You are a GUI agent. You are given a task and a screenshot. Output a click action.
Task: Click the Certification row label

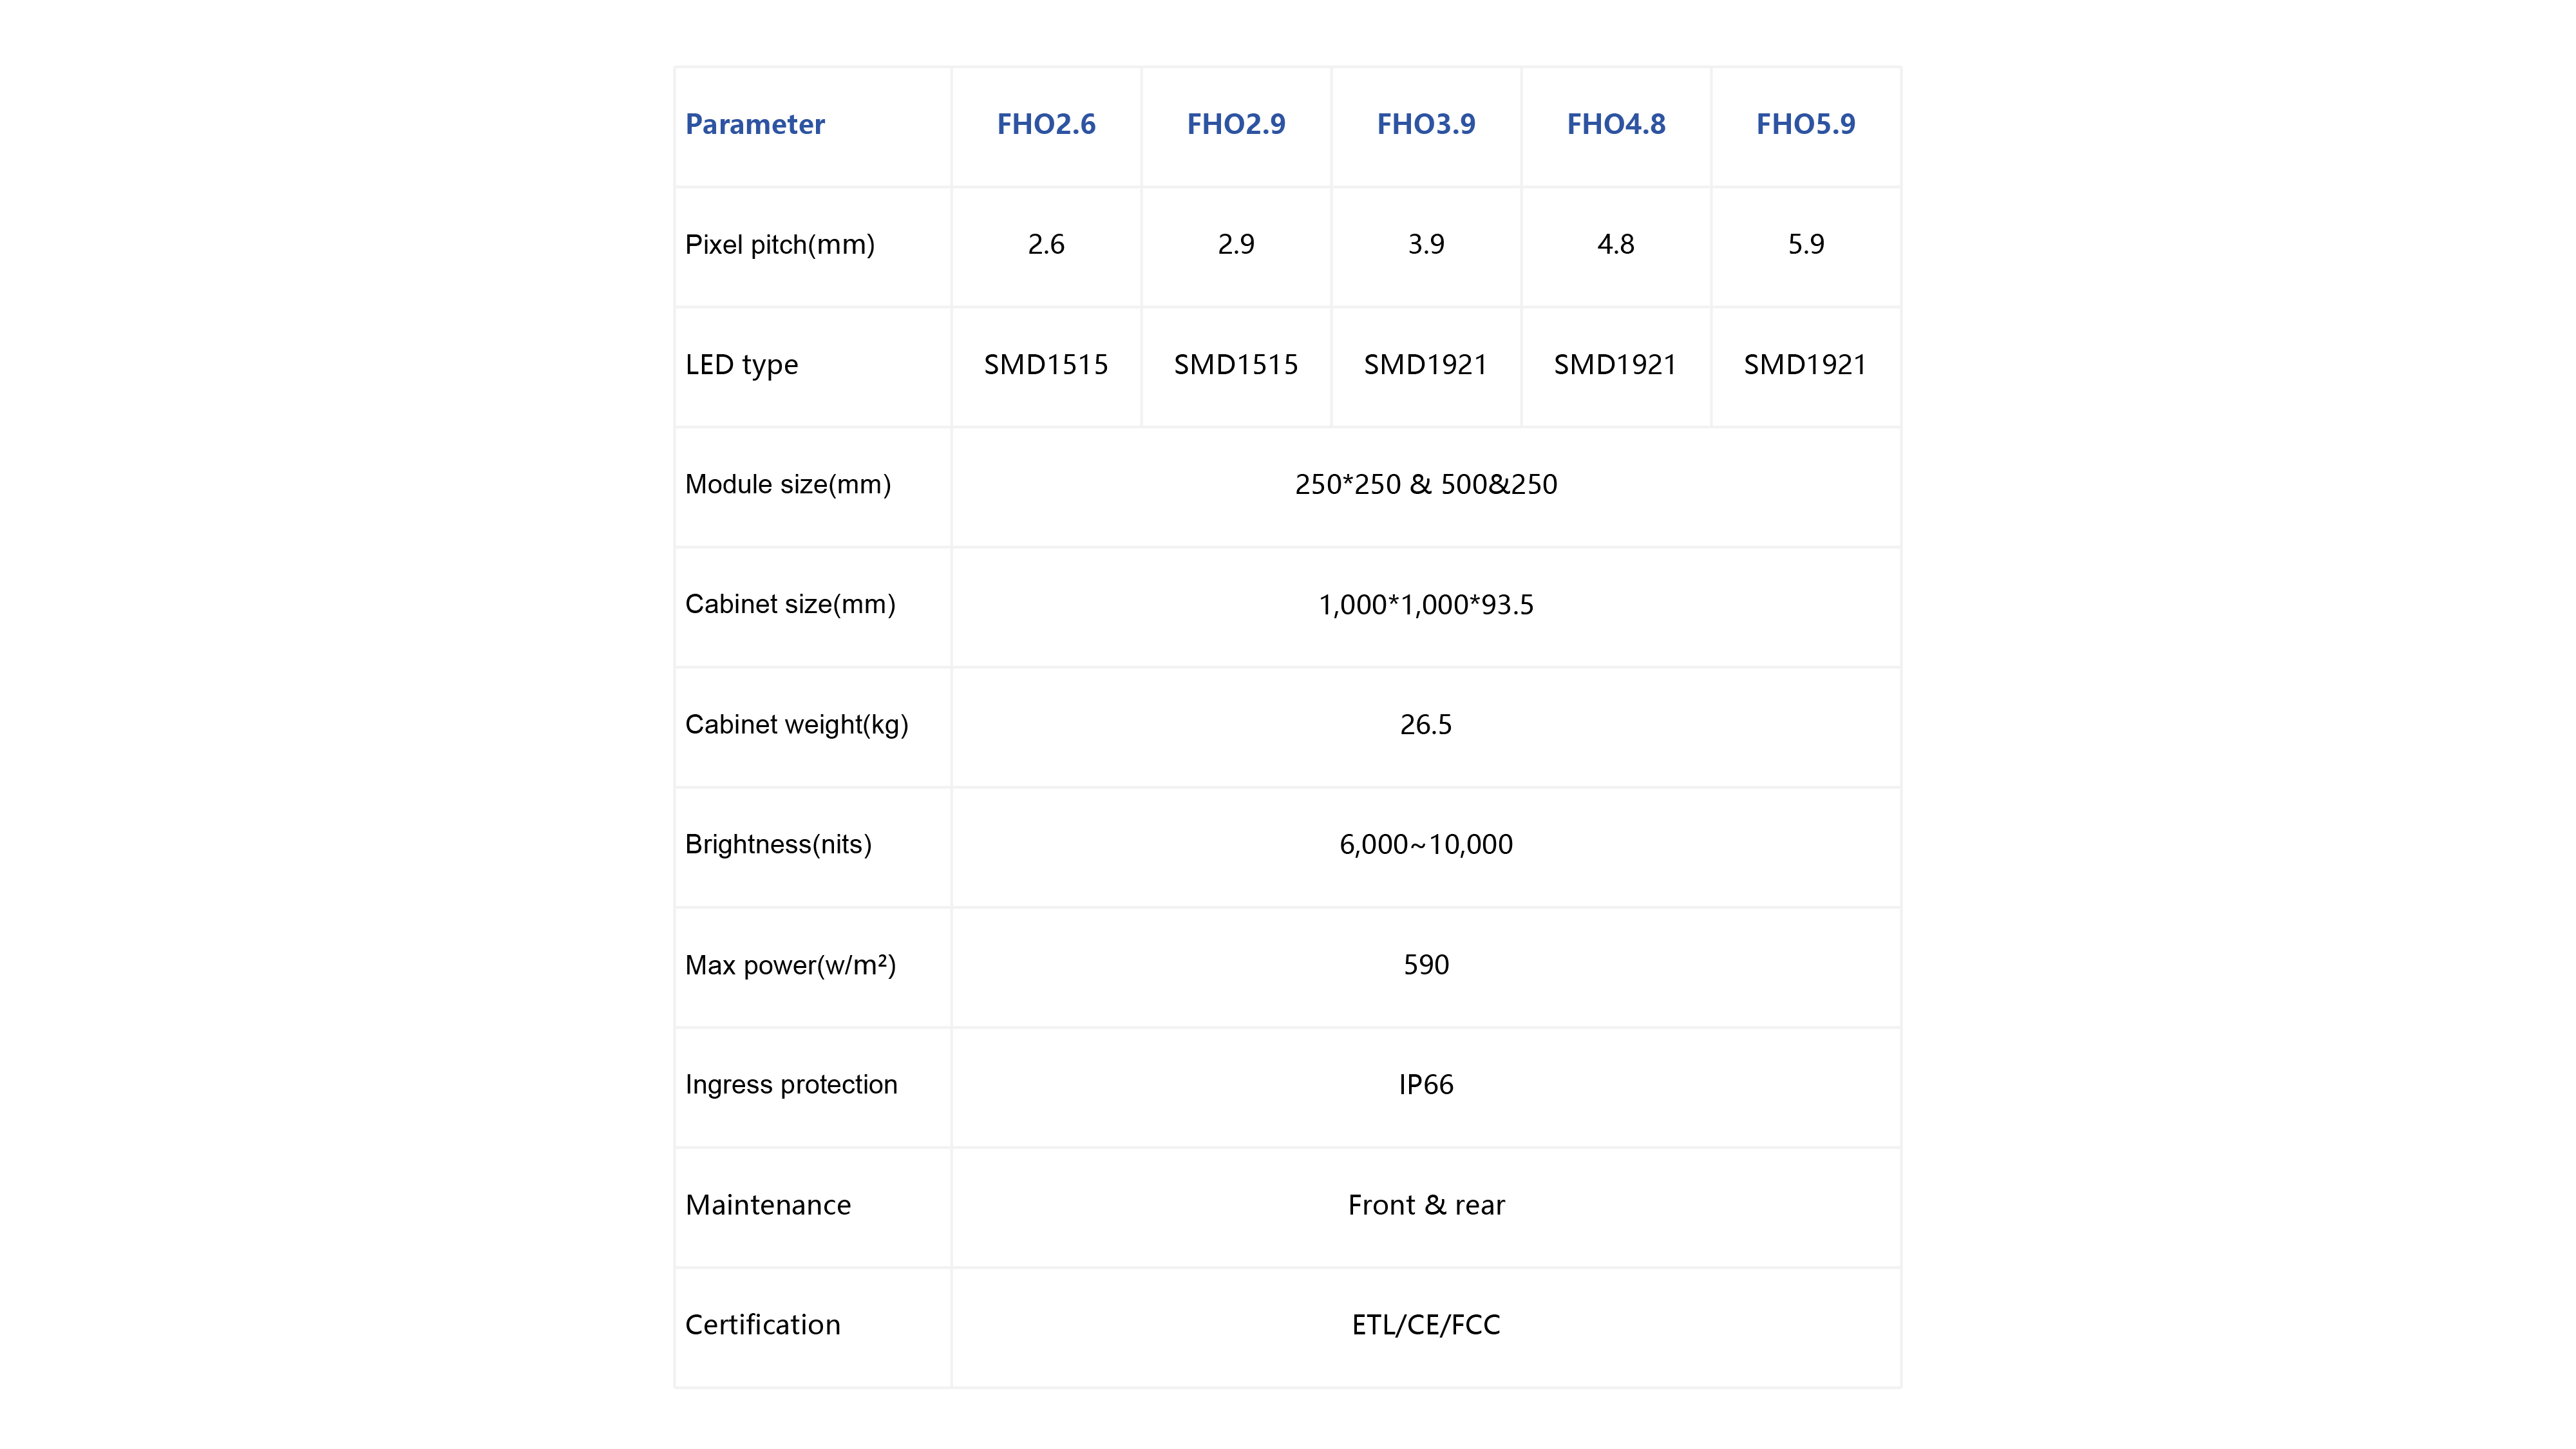(x=763, y=1325)
